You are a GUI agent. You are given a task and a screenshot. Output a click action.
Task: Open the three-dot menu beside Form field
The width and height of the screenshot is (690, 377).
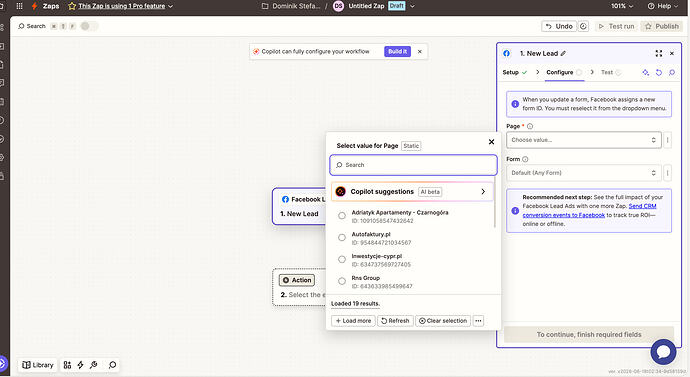tap(668, 173)
